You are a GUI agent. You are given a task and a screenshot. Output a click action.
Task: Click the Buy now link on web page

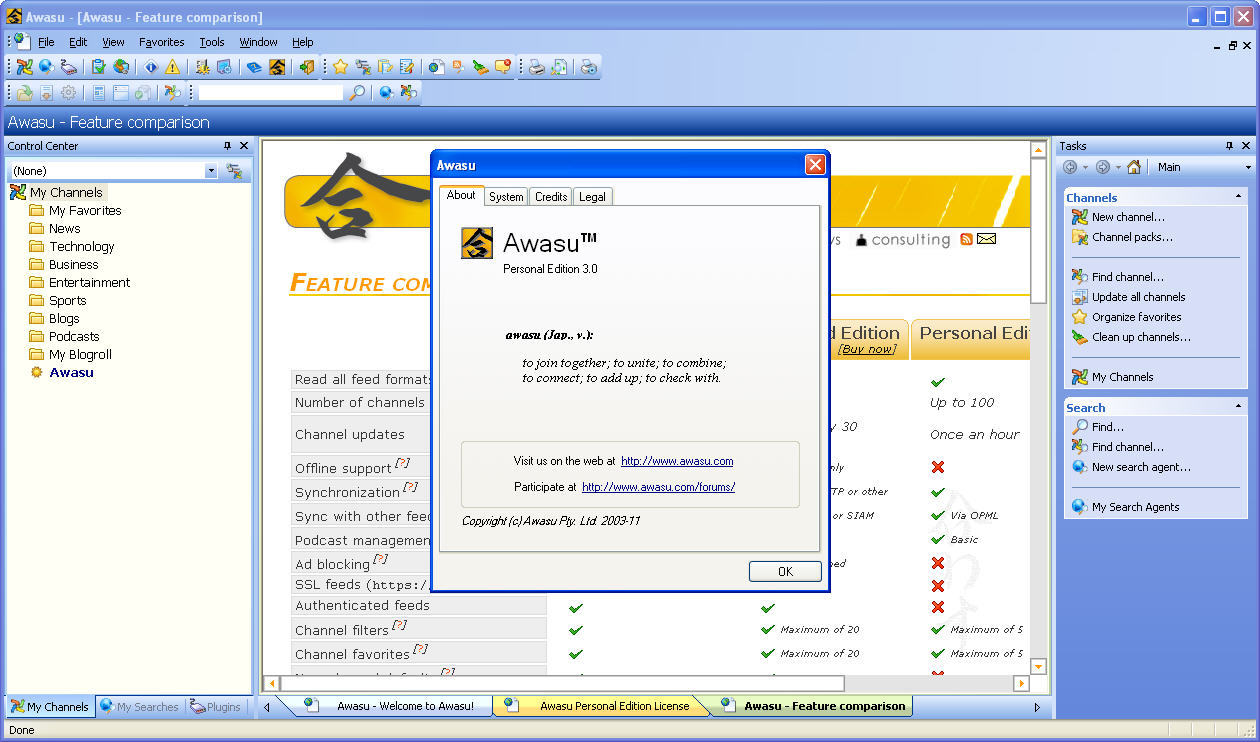tap(867, 349)
